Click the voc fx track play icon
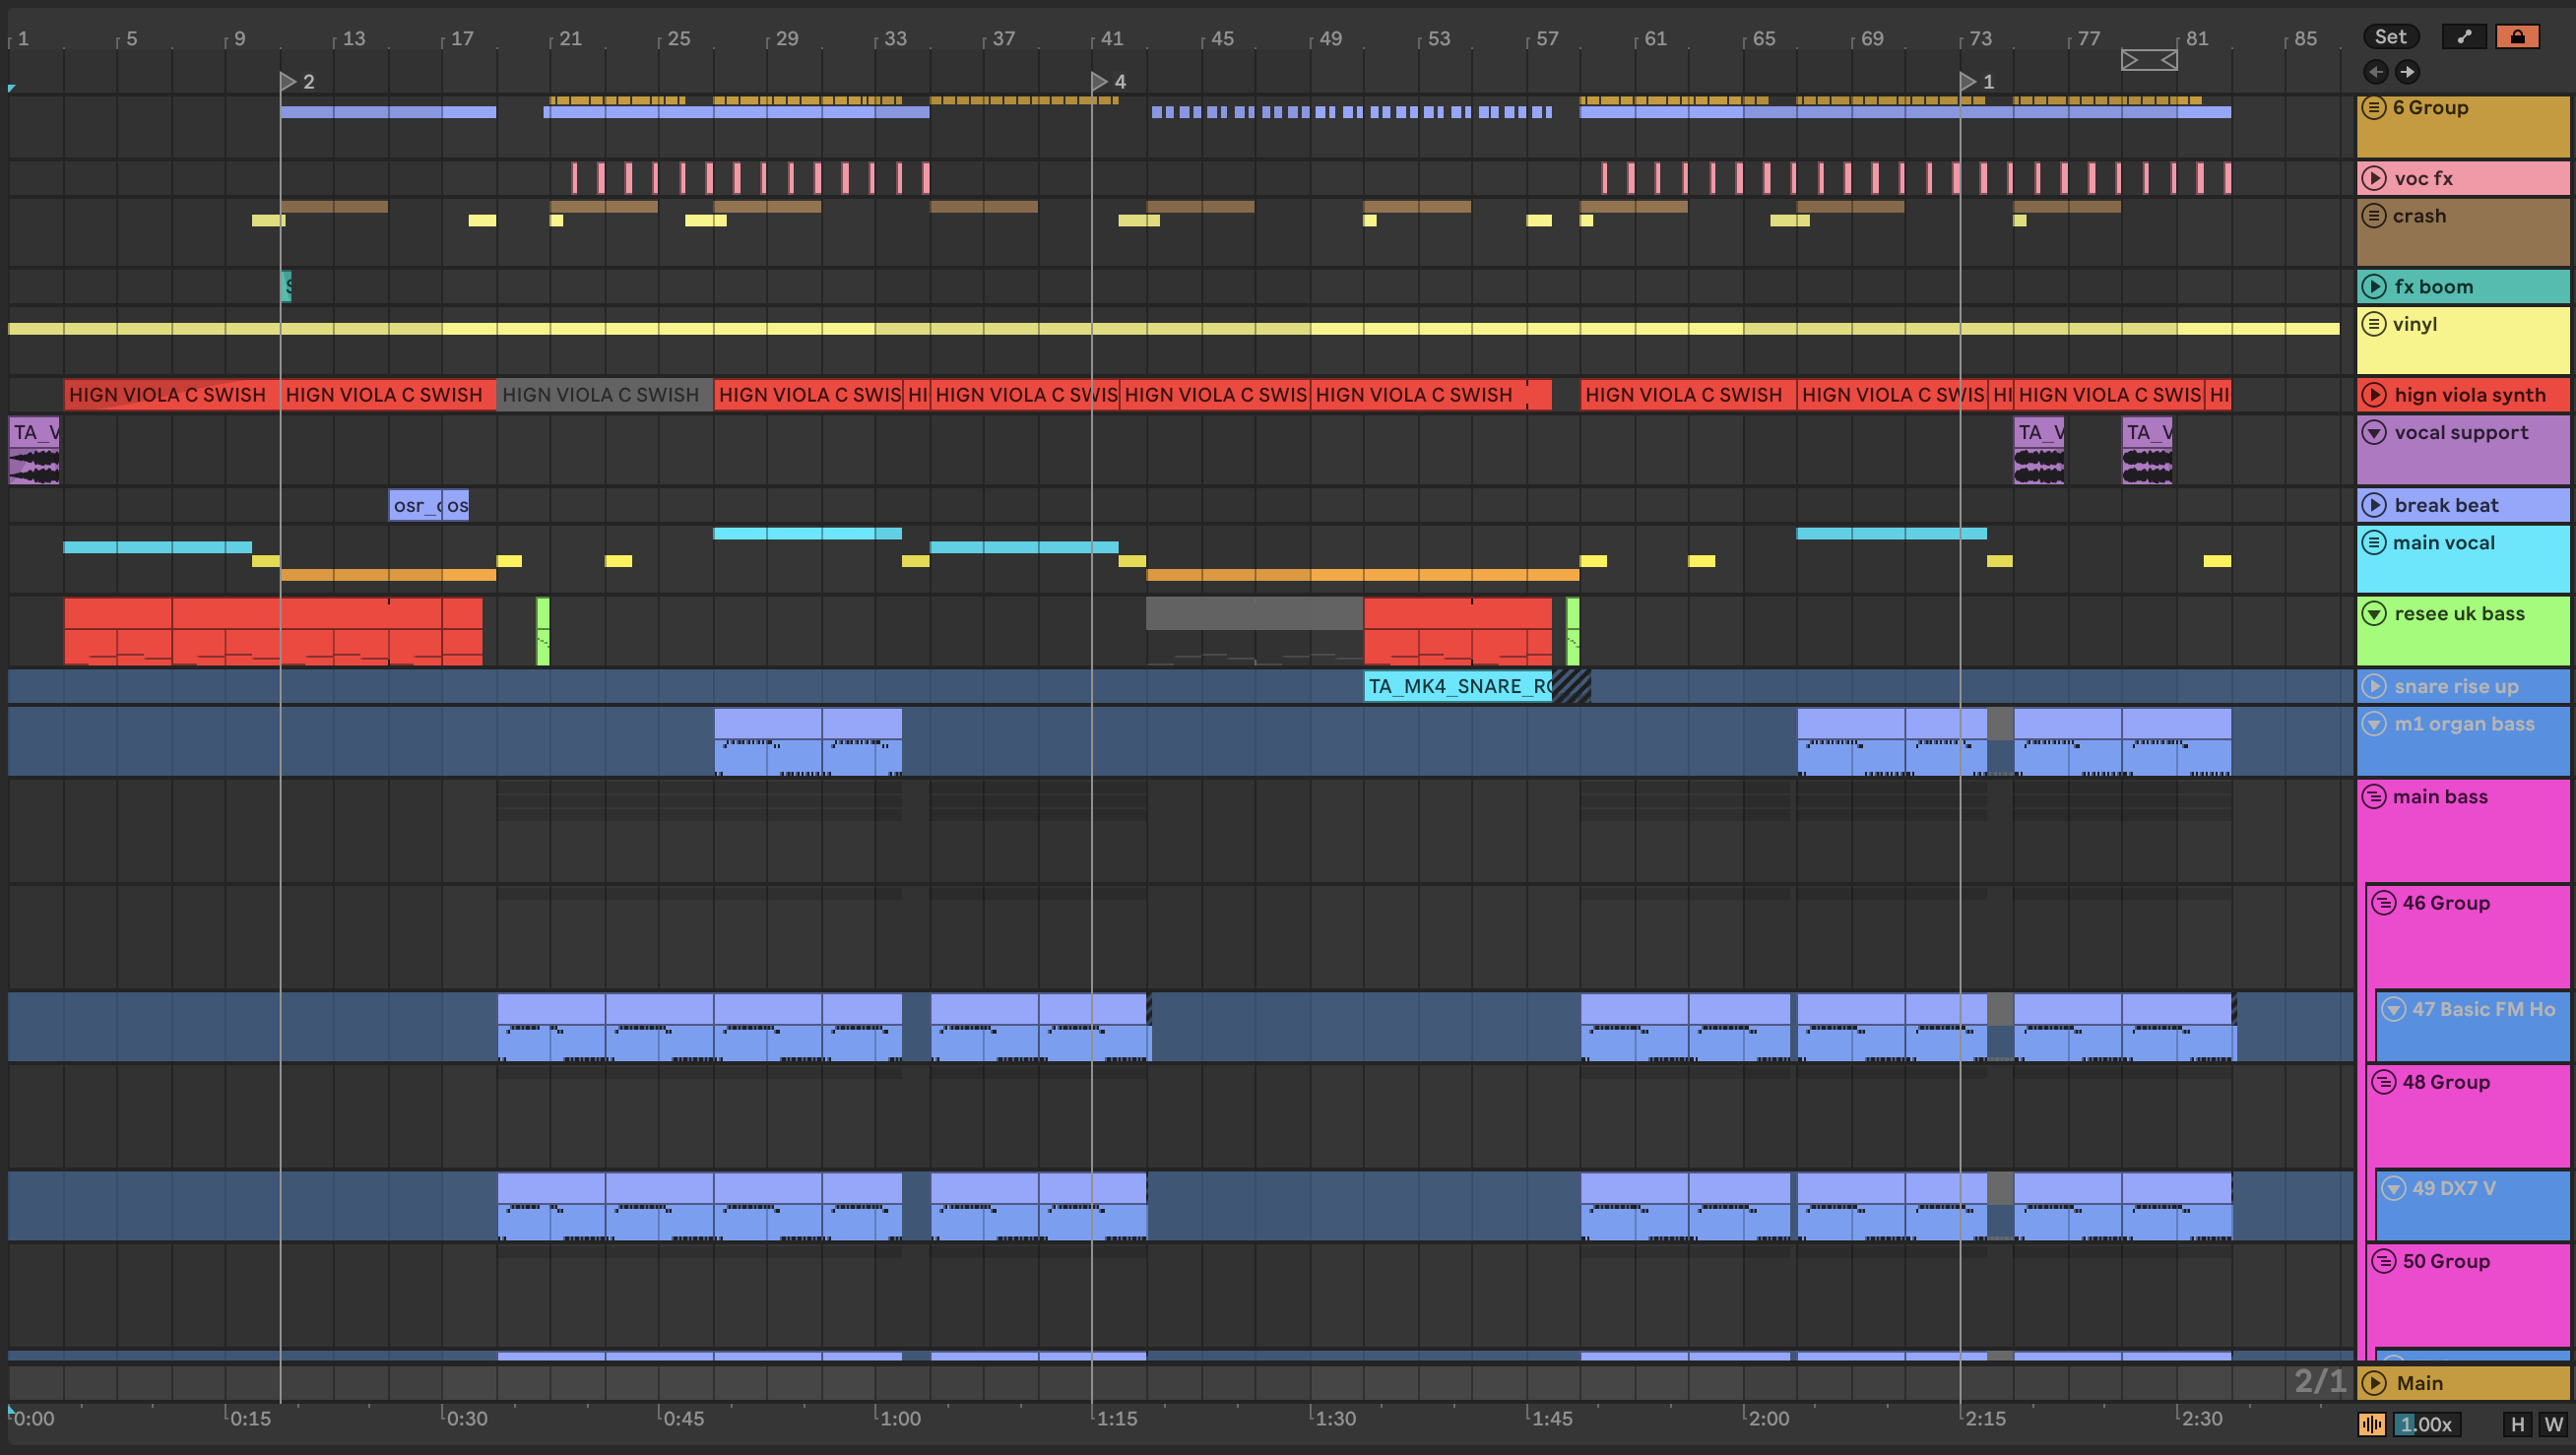 tap(2374, 179)
